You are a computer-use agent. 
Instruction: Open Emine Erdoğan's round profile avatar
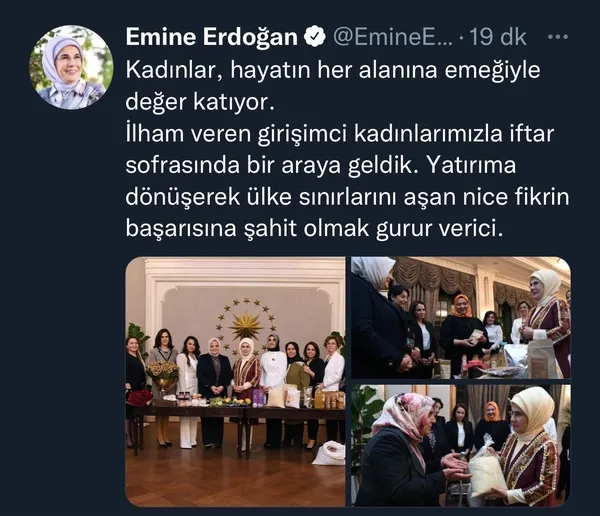point(71,67)
